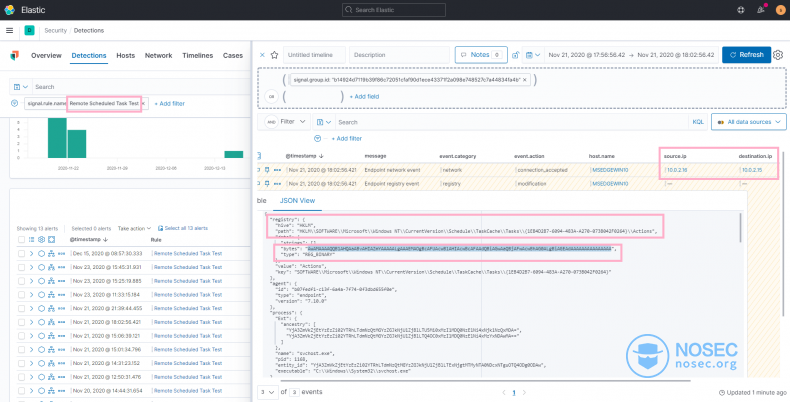Switch to the Overview tab

coord(46,55)
